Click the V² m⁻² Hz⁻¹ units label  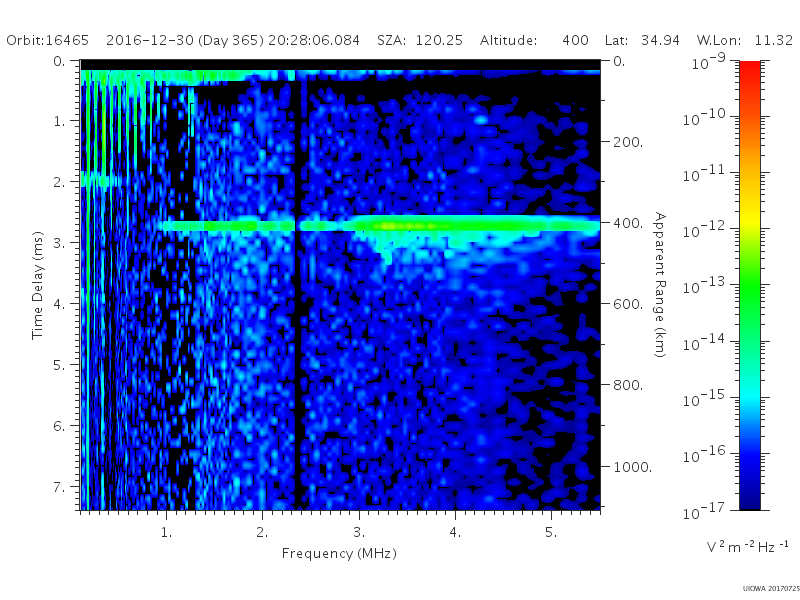[x=747, y=546]
